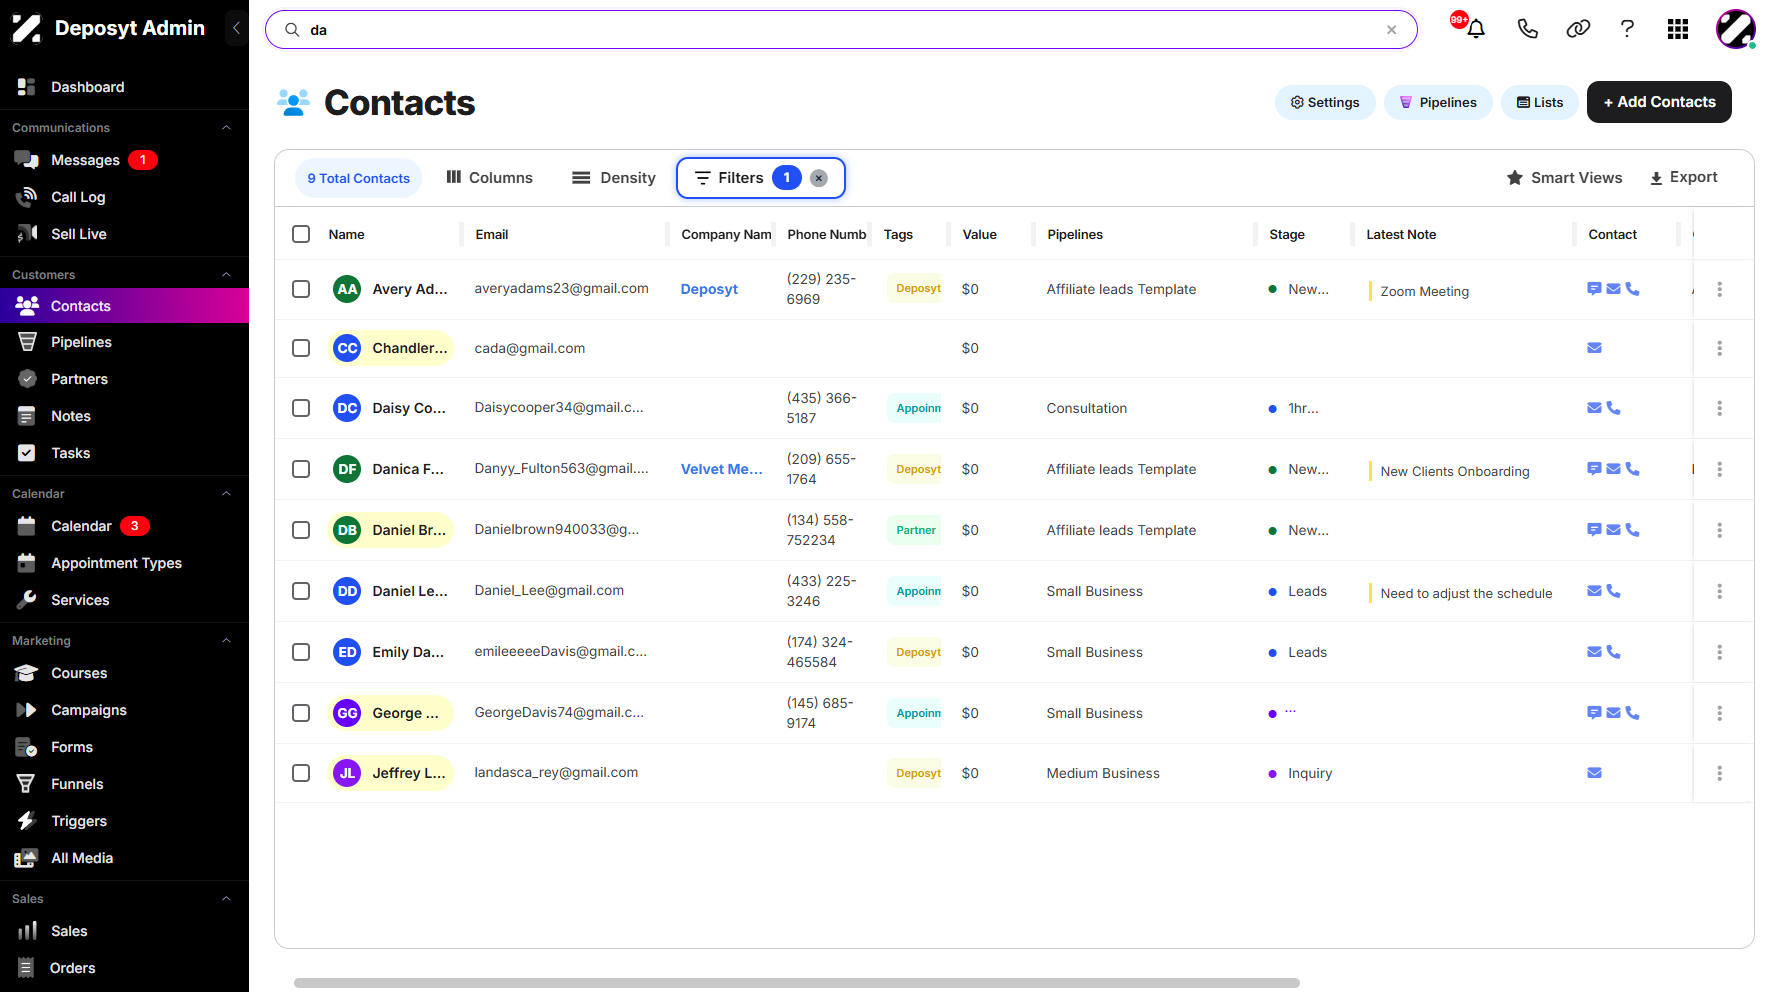Select the Daniel Brown row checkbox

(x=301, y=530)
